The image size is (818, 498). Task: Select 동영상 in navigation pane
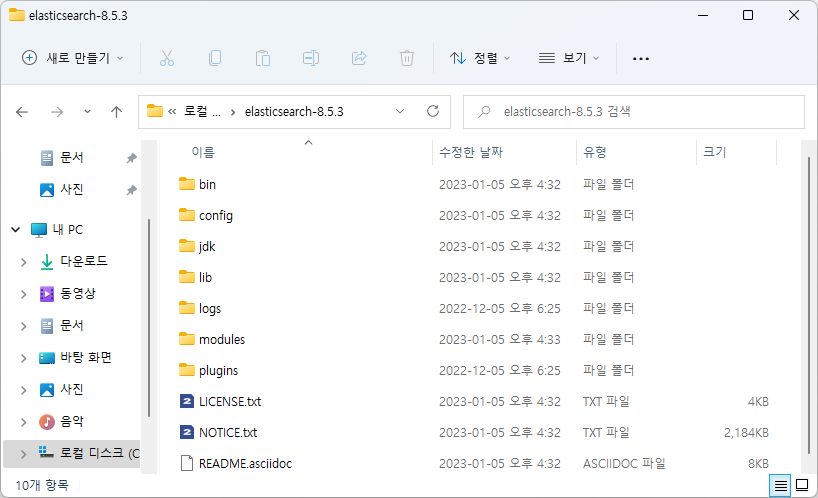(78, 293)
